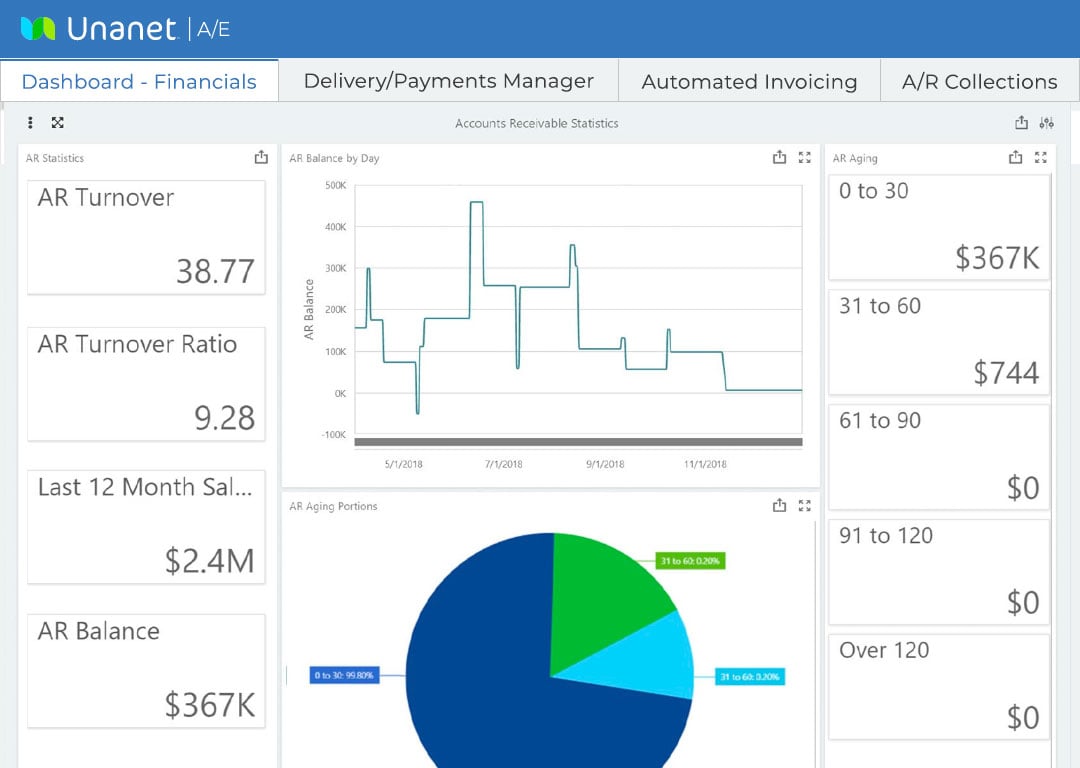The image size is (1080, 768).
Task: Click the 11/1/2018 axis label
Action: point(705,464)
